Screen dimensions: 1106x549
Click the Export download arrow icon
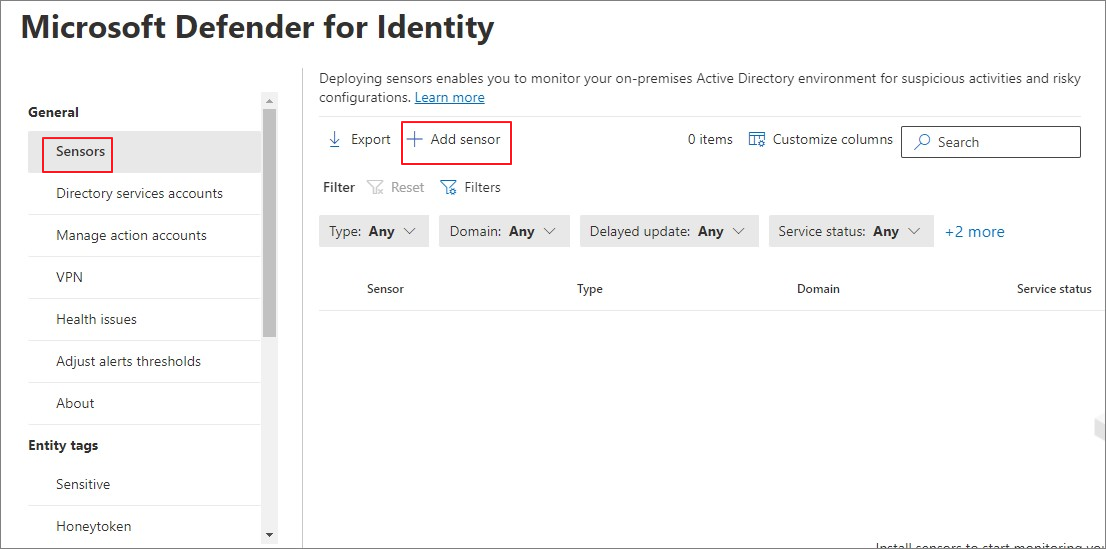click(335, 140)
